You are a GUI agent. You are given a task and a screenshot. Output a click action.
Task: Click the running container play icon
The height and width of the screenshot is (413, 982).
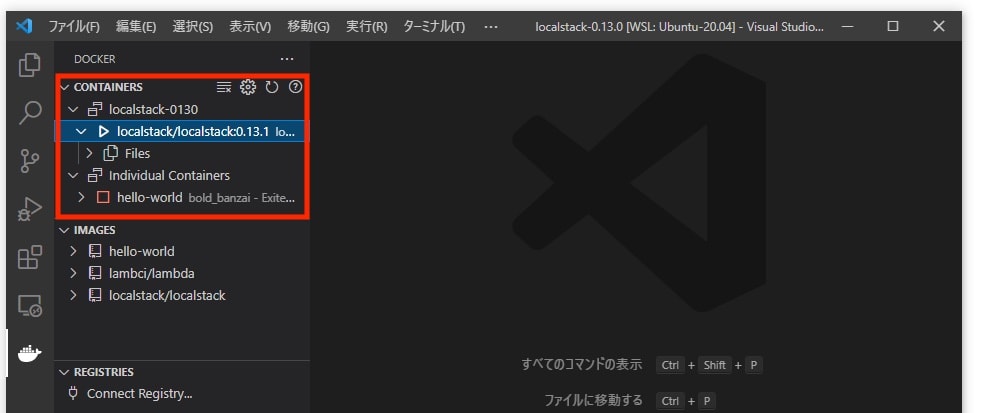pyautogui.click(x=103, y=132)
